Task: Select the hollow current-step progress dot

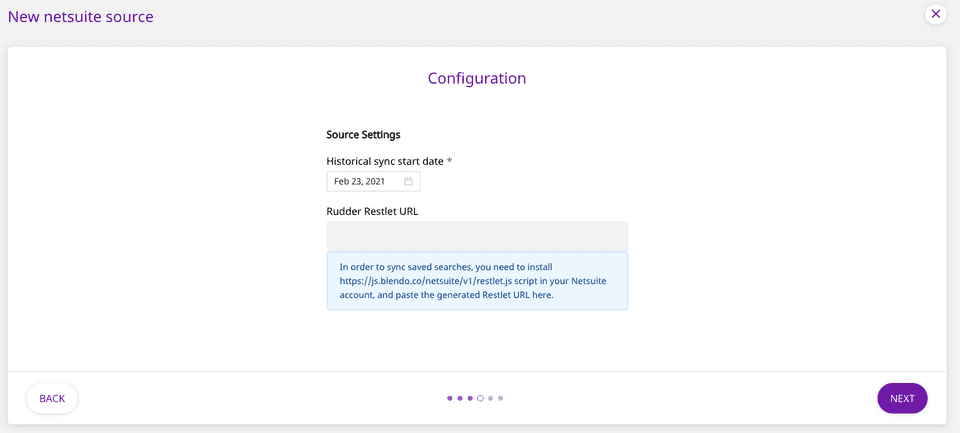Action: [481, 398]
